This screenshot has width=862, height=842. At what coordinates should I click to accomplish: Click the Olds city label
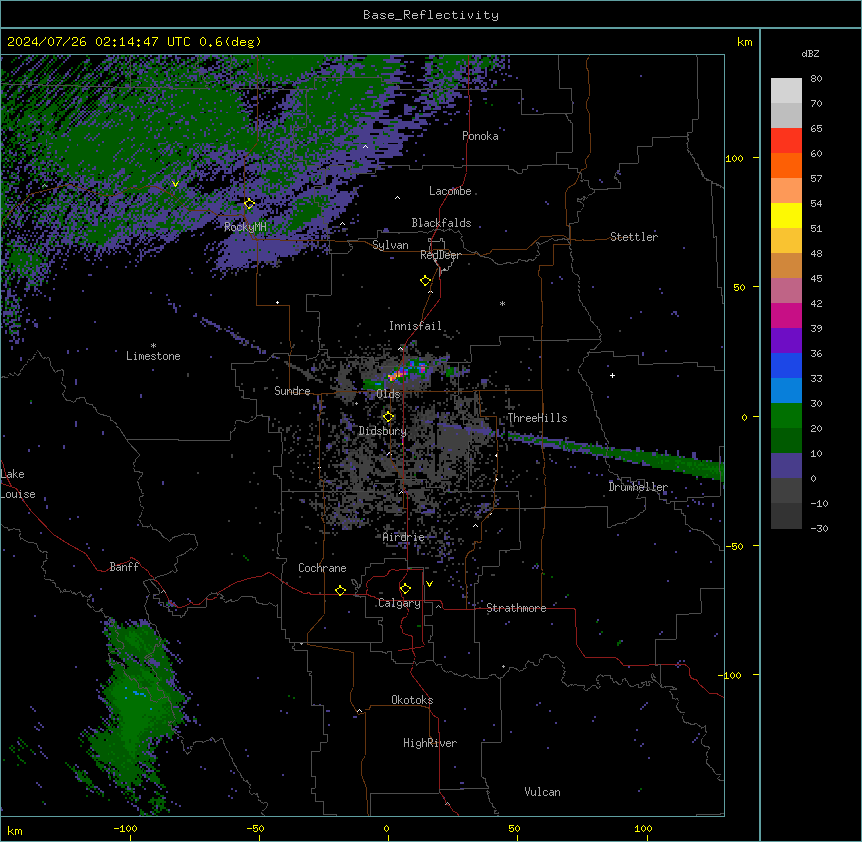click(388, 394)
